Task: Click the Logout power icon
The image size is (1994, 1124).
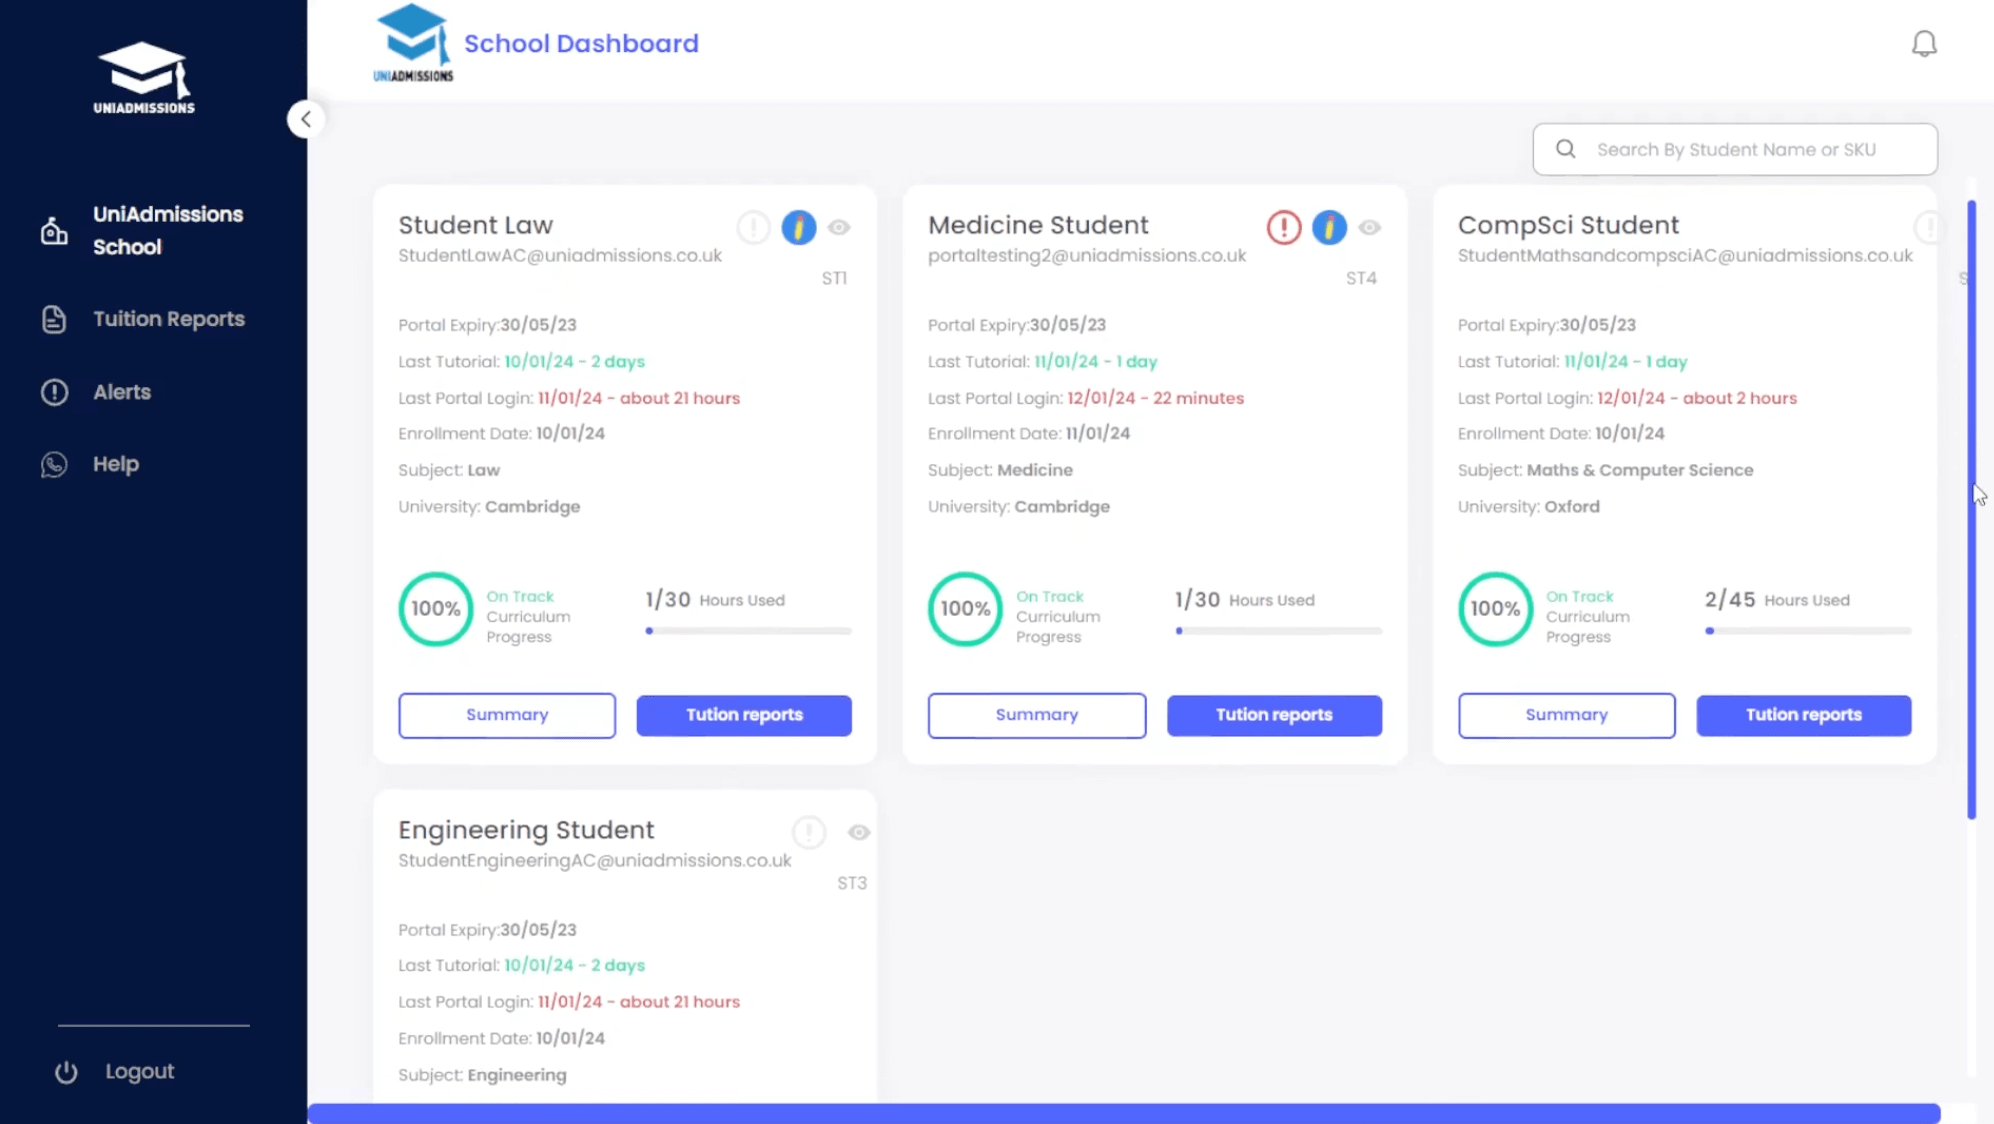Action: [66, 1072]
